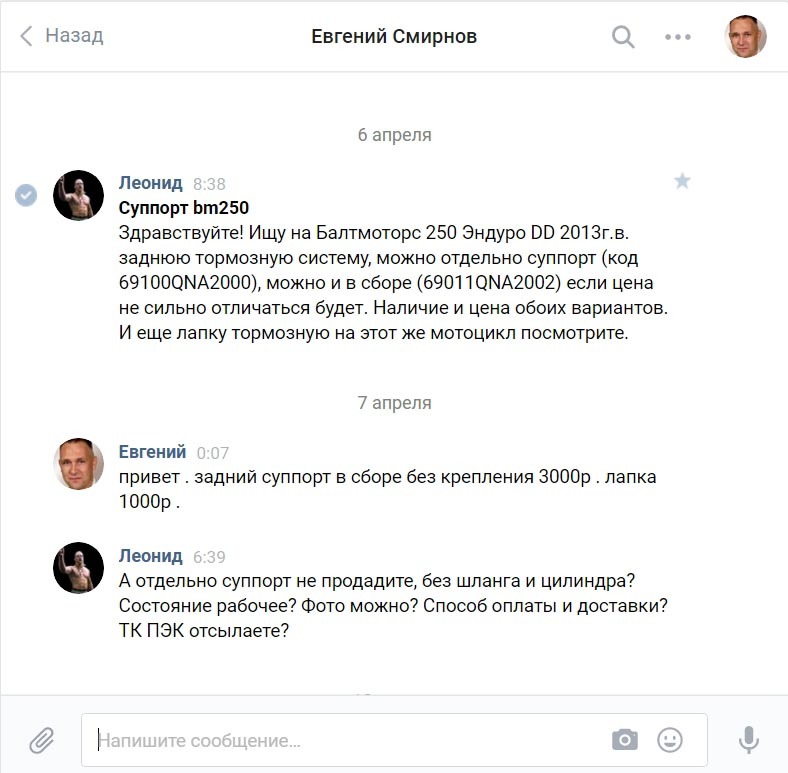Open Евгений's name link at 0:07
This screenshot has height=773, width=788.
point(152,452)
